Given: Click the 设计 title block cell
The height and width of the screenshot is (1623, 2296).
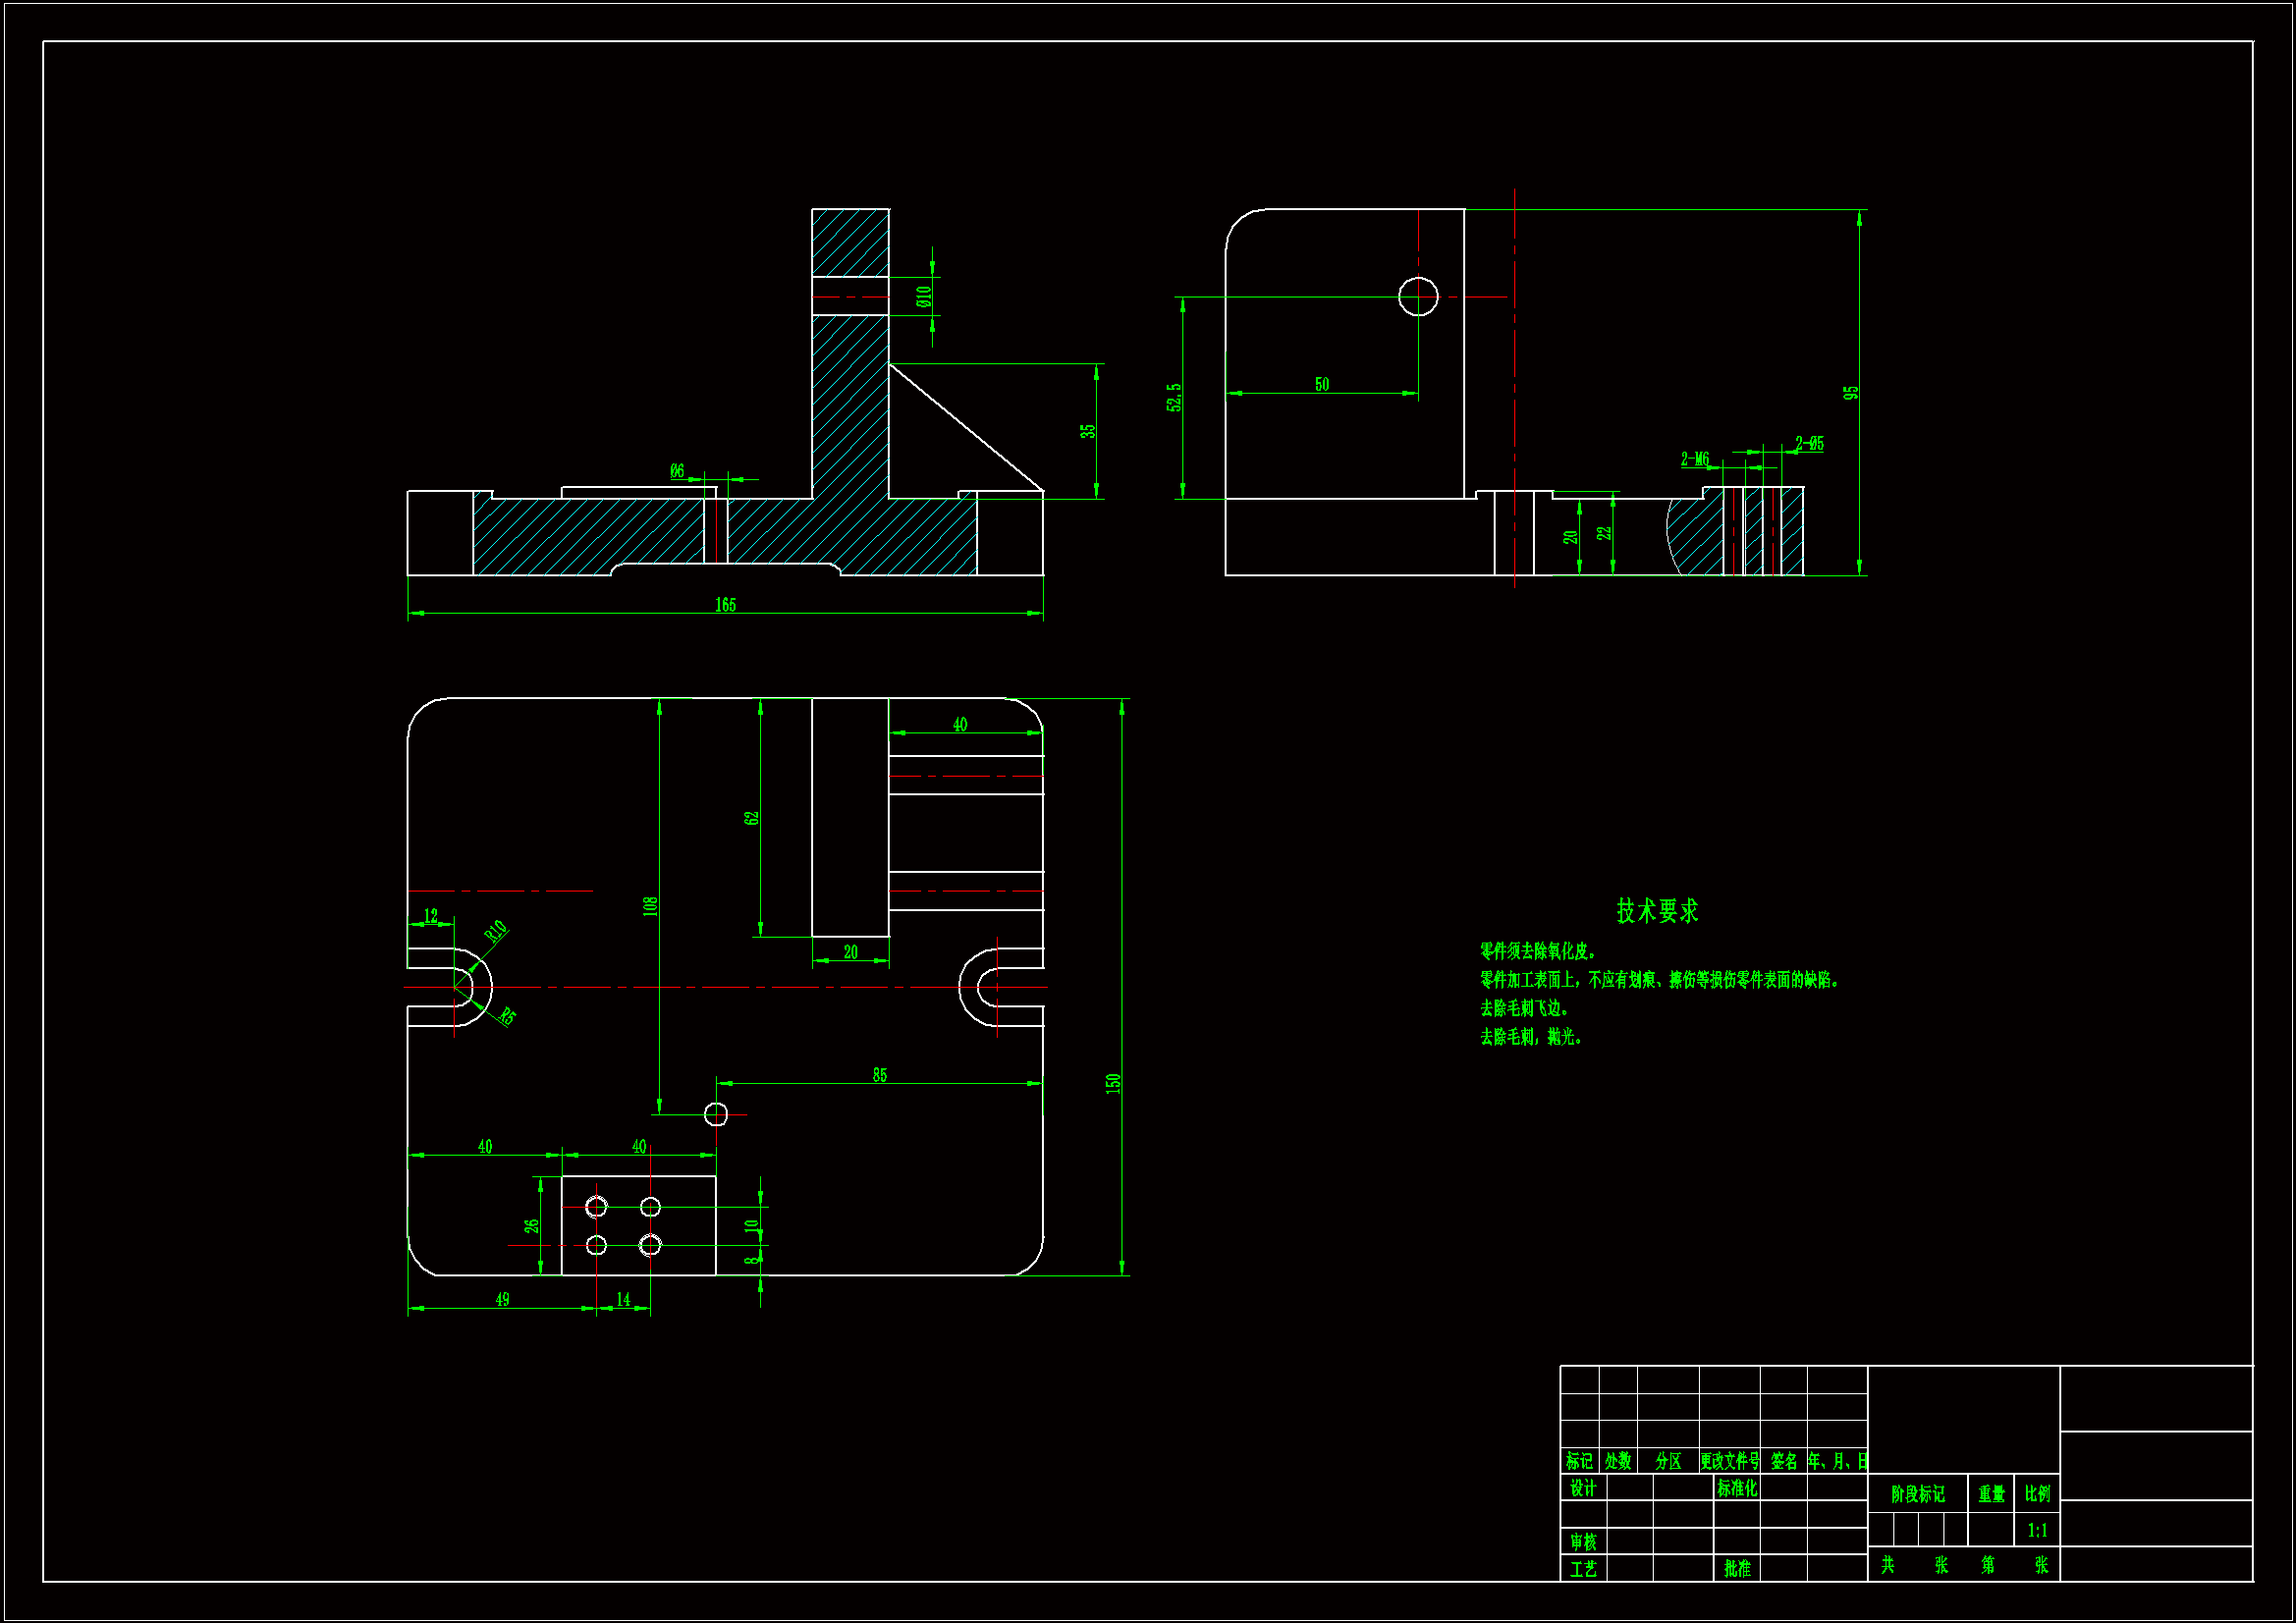Looking at the screenshot, I should pos(1583,1488).
